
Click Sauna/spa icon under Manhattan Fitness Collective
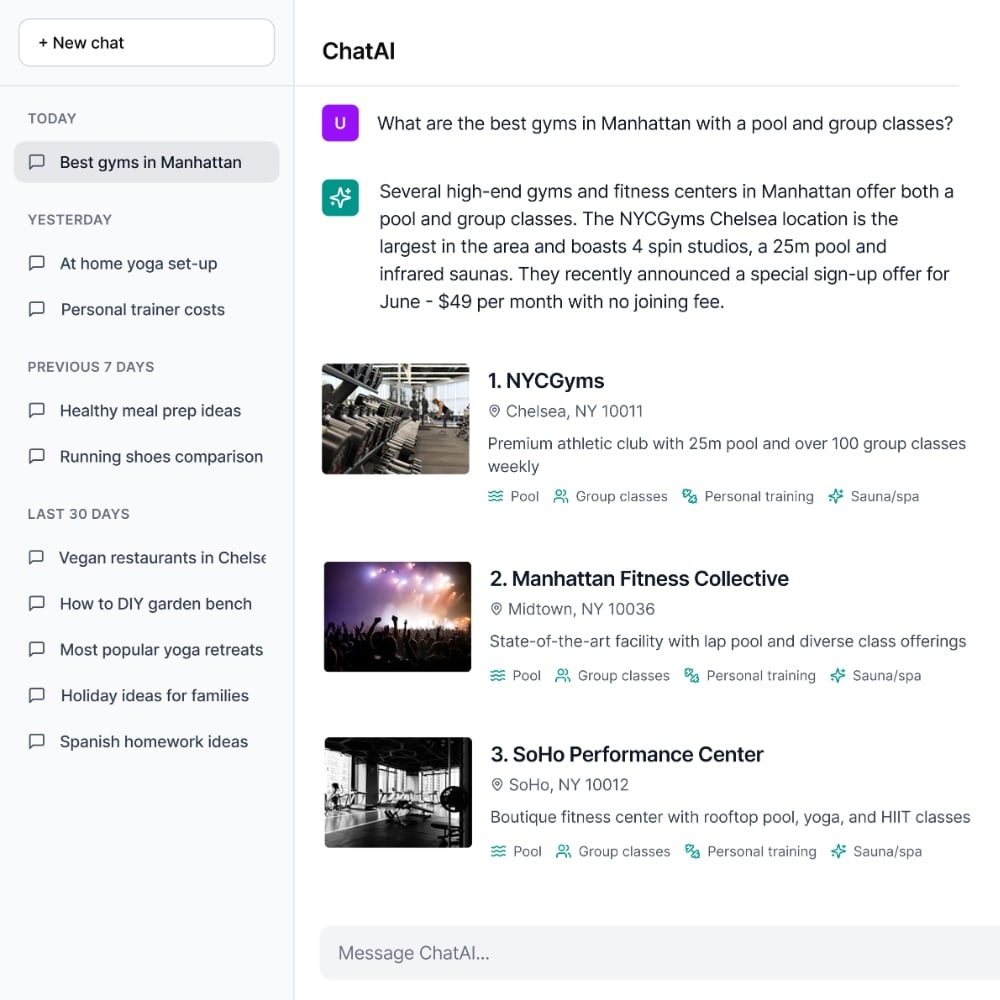pos(837,675)
